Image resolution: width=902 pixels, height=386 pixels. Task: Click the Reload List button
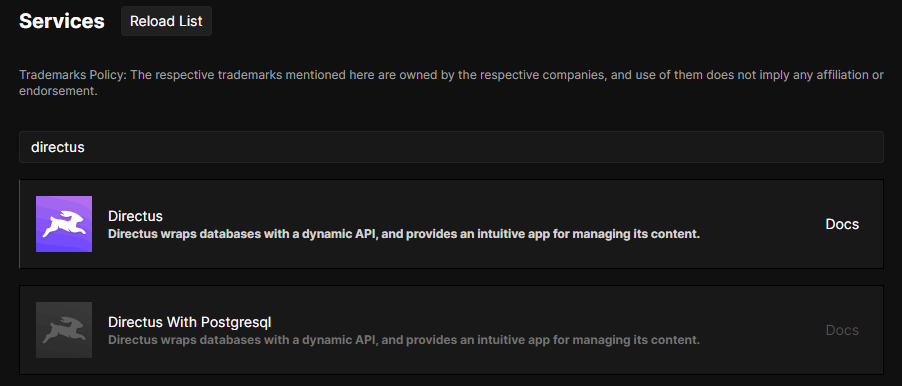pyautogui.click(x=166, y=21)
